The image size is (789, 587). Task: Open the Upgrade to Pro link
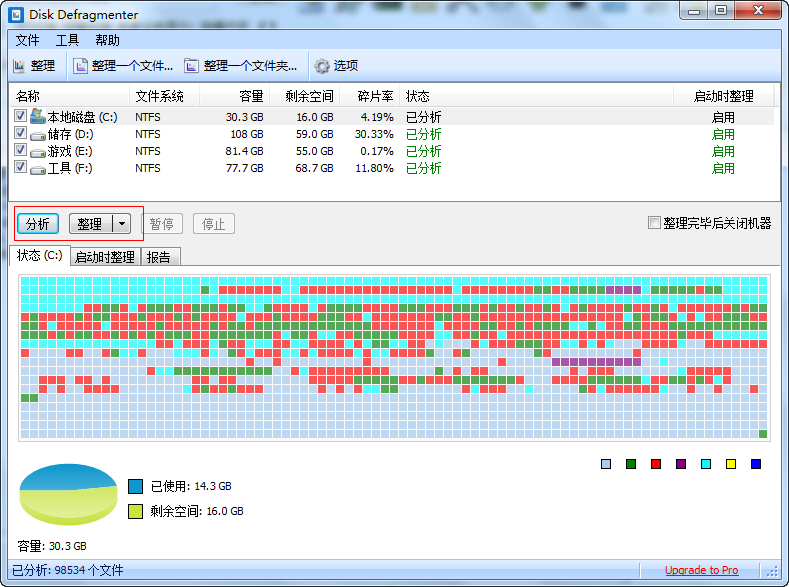[701, 570]
